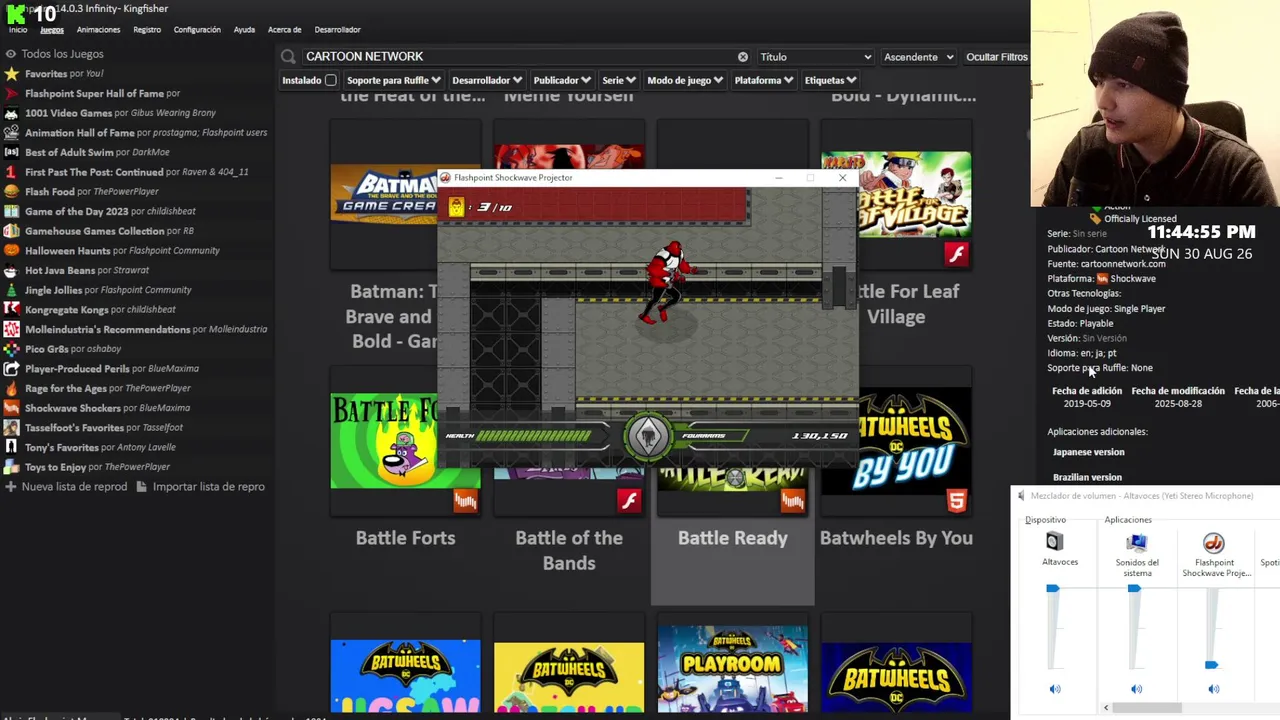
Task: Expand the Modo de juego filter
Action: (x=685, y=80)
